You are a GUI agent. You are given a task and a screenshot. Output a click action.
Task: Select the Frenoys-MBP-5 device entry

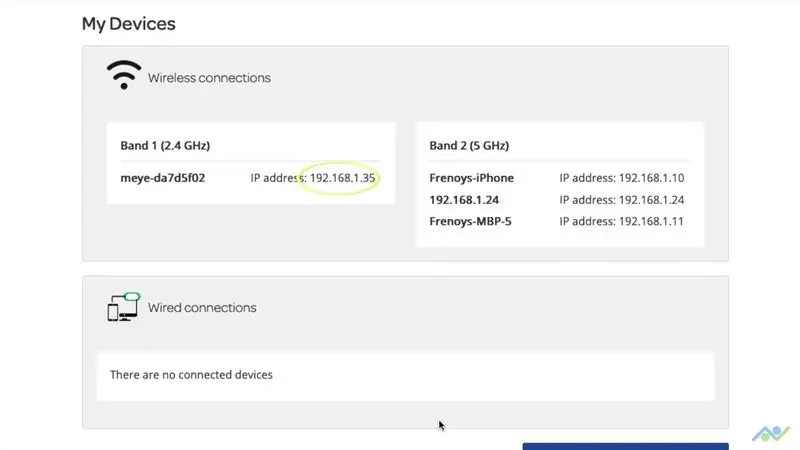470,221
